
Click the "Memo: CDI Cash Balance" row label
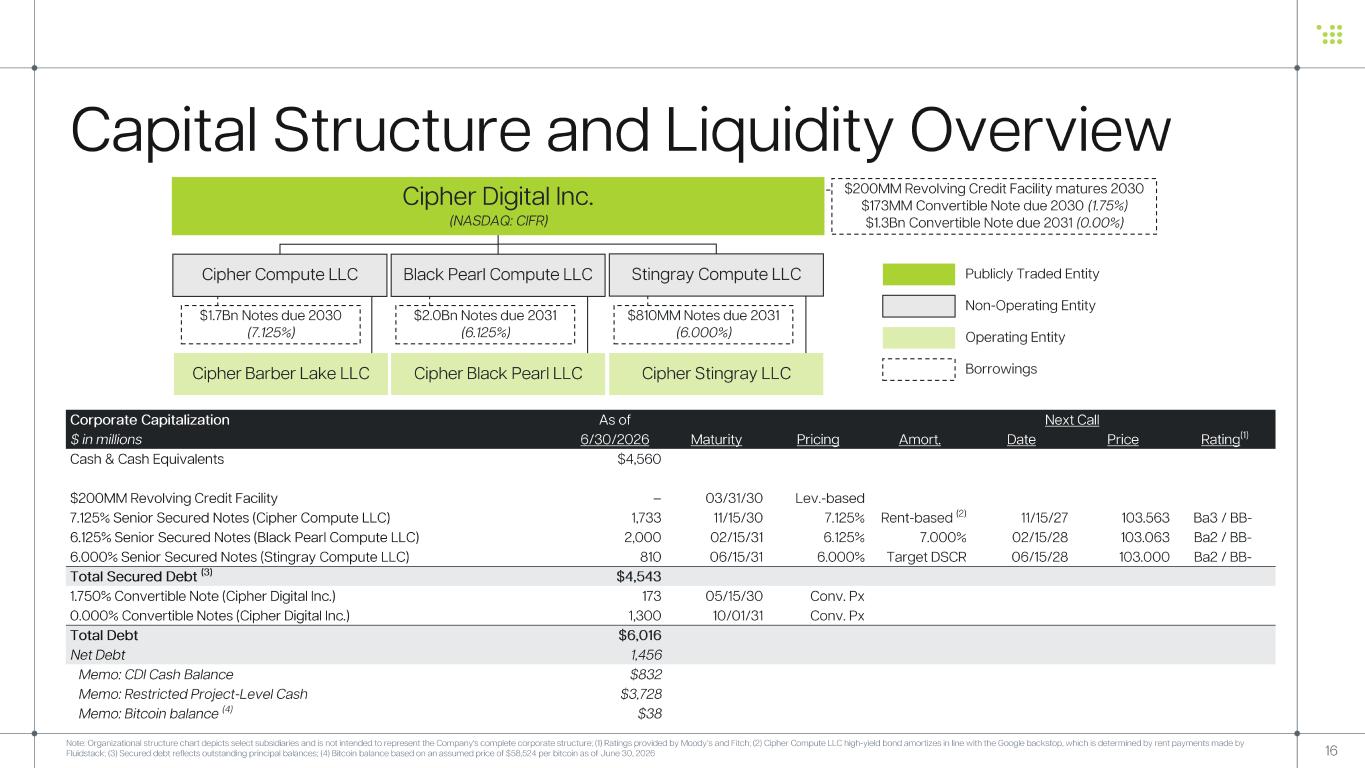tap(156, 674)
